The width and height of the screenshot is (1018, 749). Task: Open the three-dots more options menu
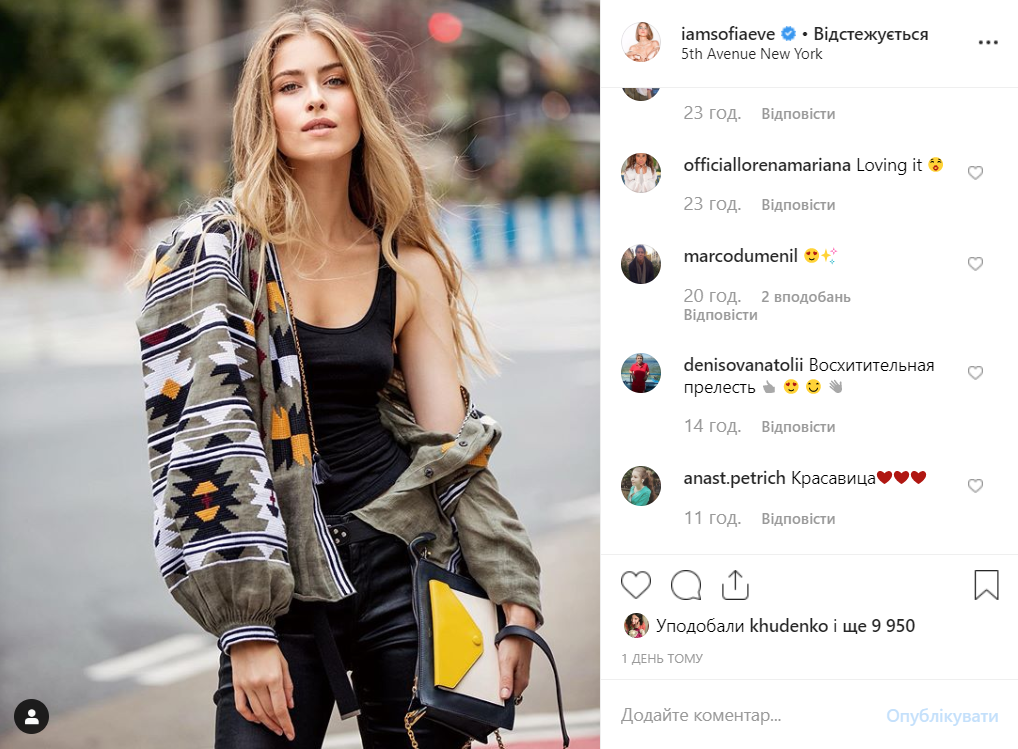click(987, 43)
